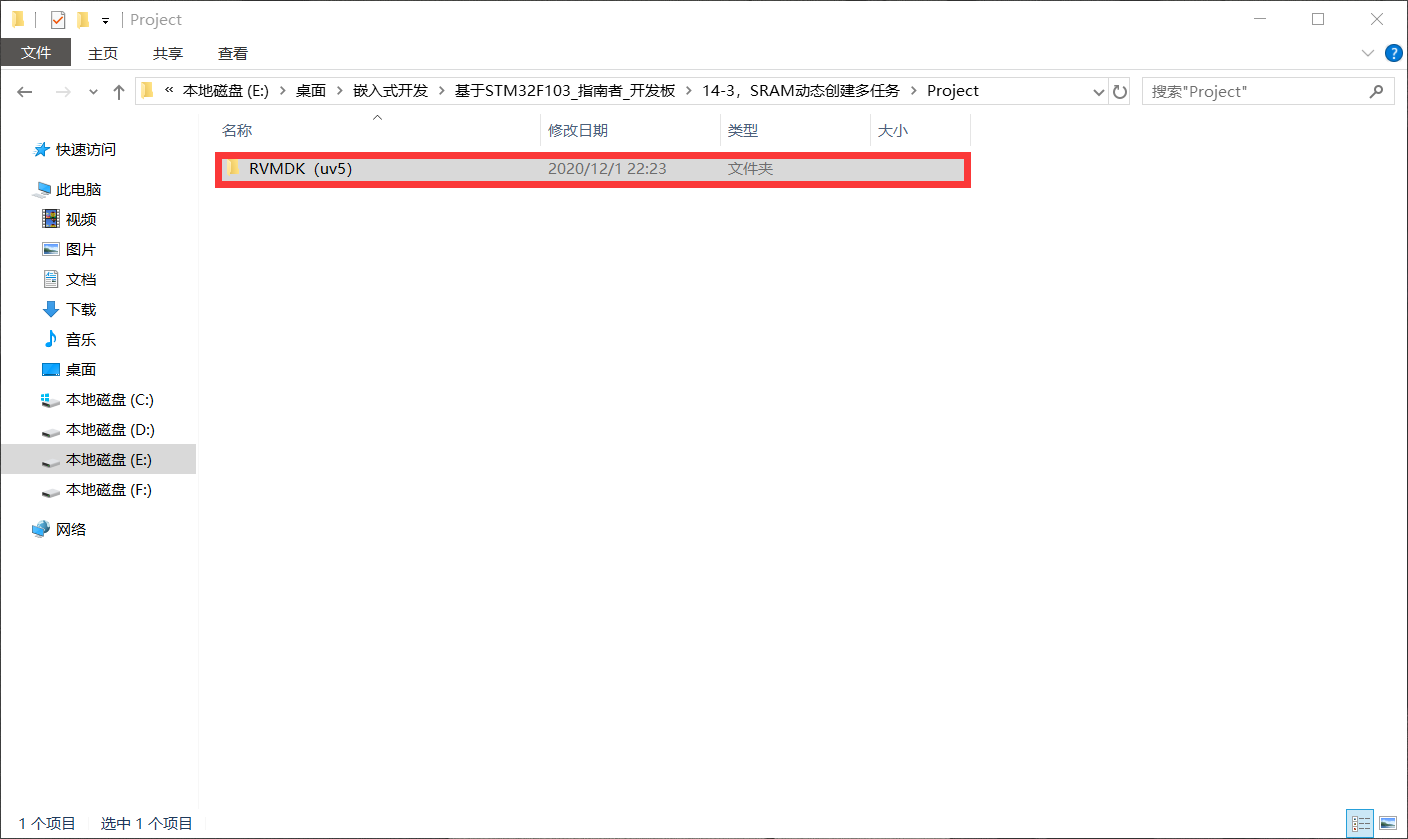Open 快速访问 in the navigation pane
The image size is (1408, 839).
(86, 150)
